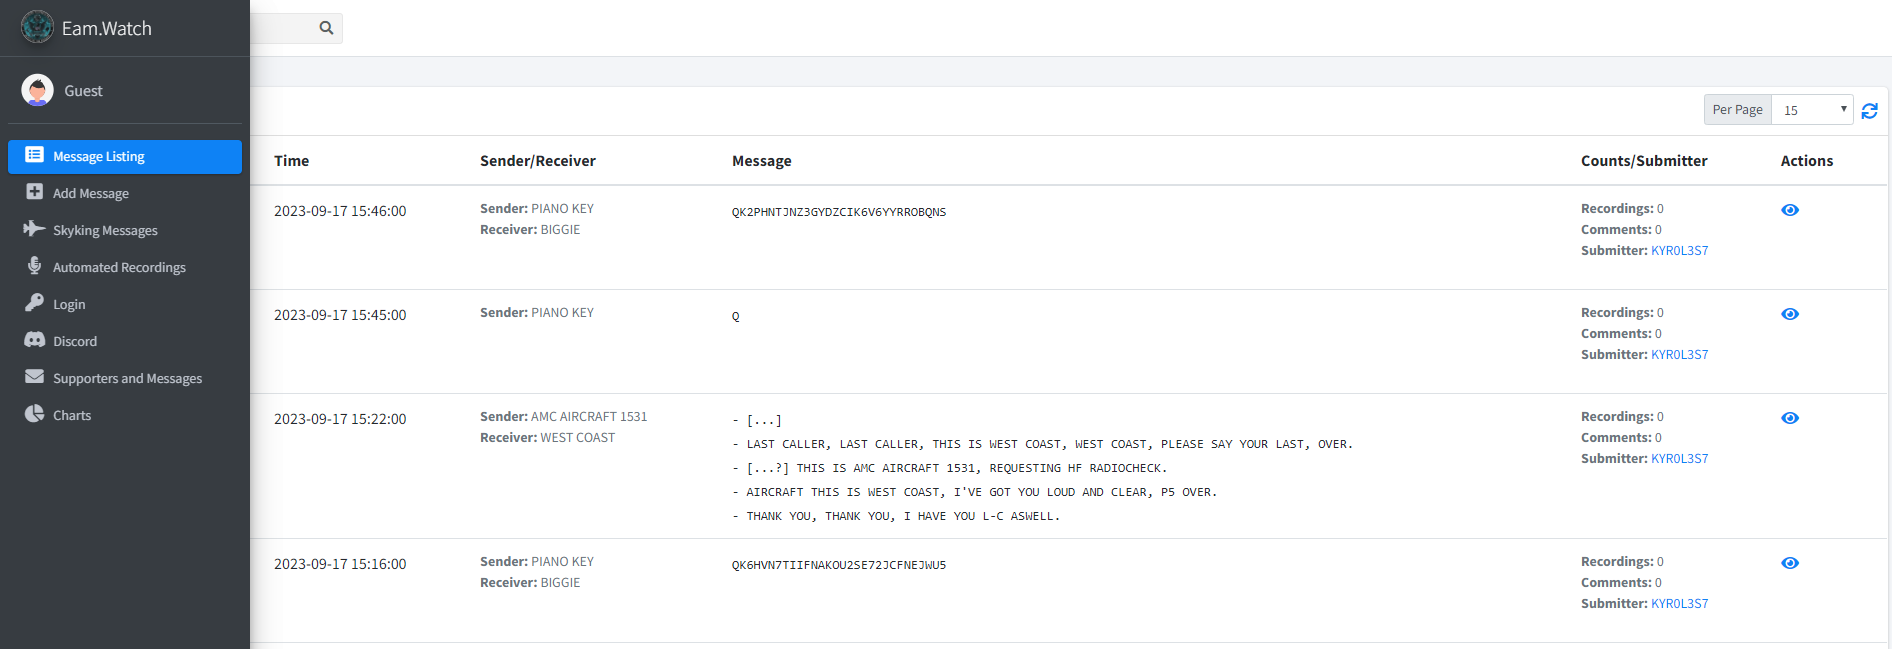
Task: Click the line THANK YOU, THANK YOU
Action: 896,516
